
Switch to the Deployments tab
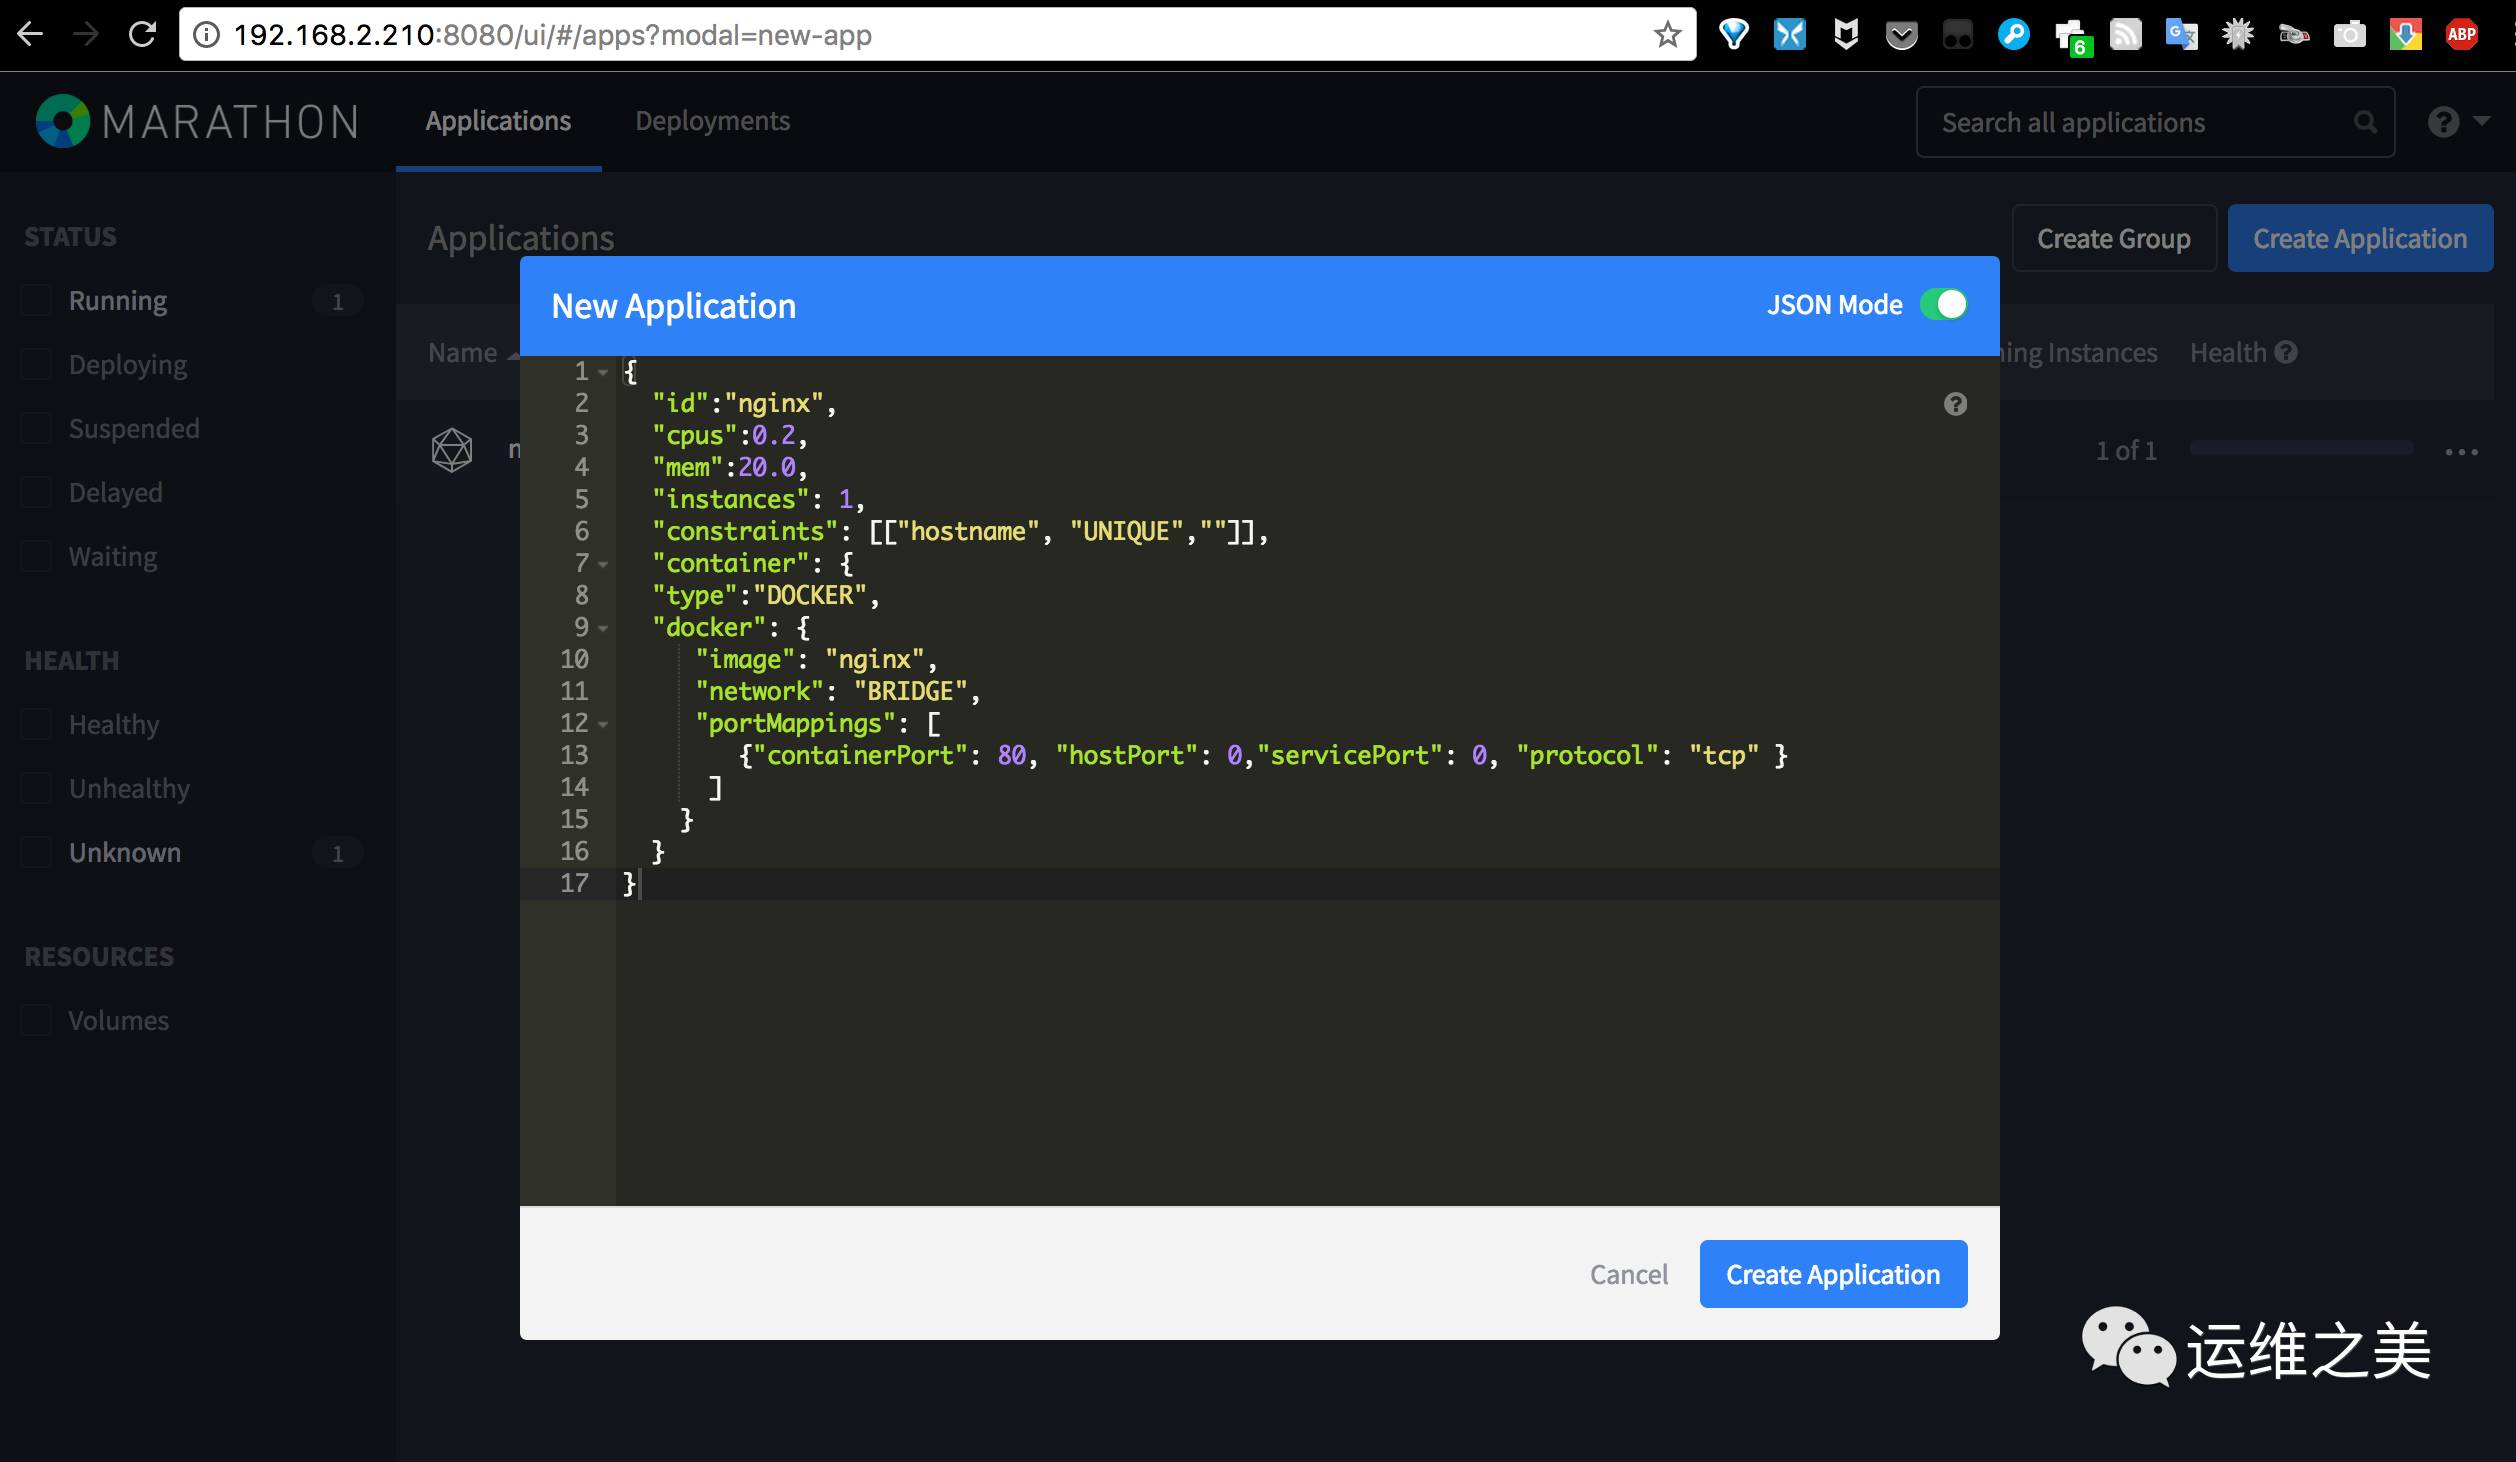click(713, 121)
